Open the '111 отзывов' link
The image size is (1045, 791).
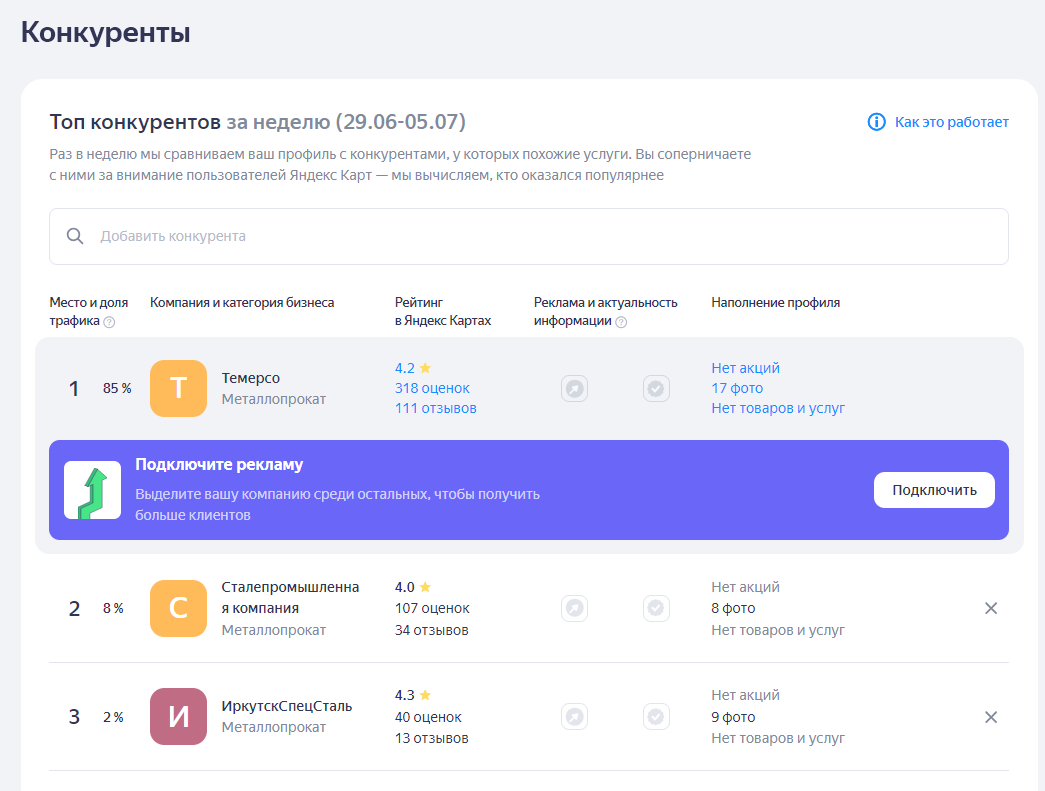[x=435, y=408]
